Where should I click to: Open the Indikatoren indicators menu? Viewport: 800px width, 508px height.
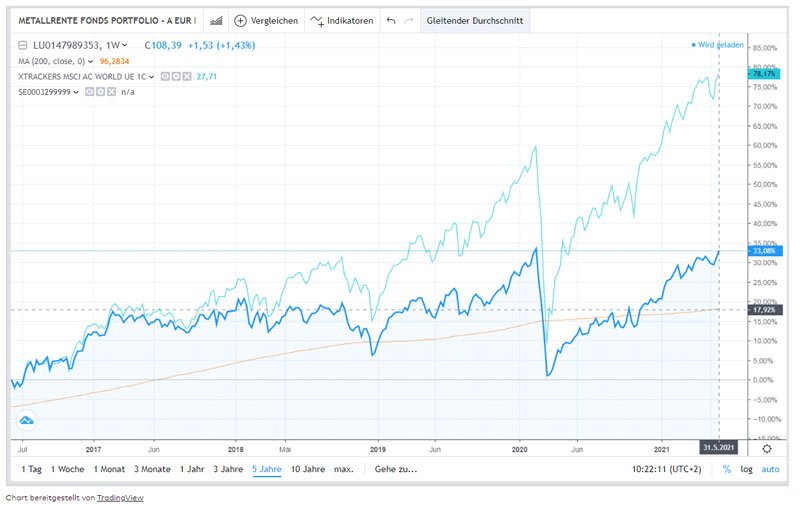(342, 20)
